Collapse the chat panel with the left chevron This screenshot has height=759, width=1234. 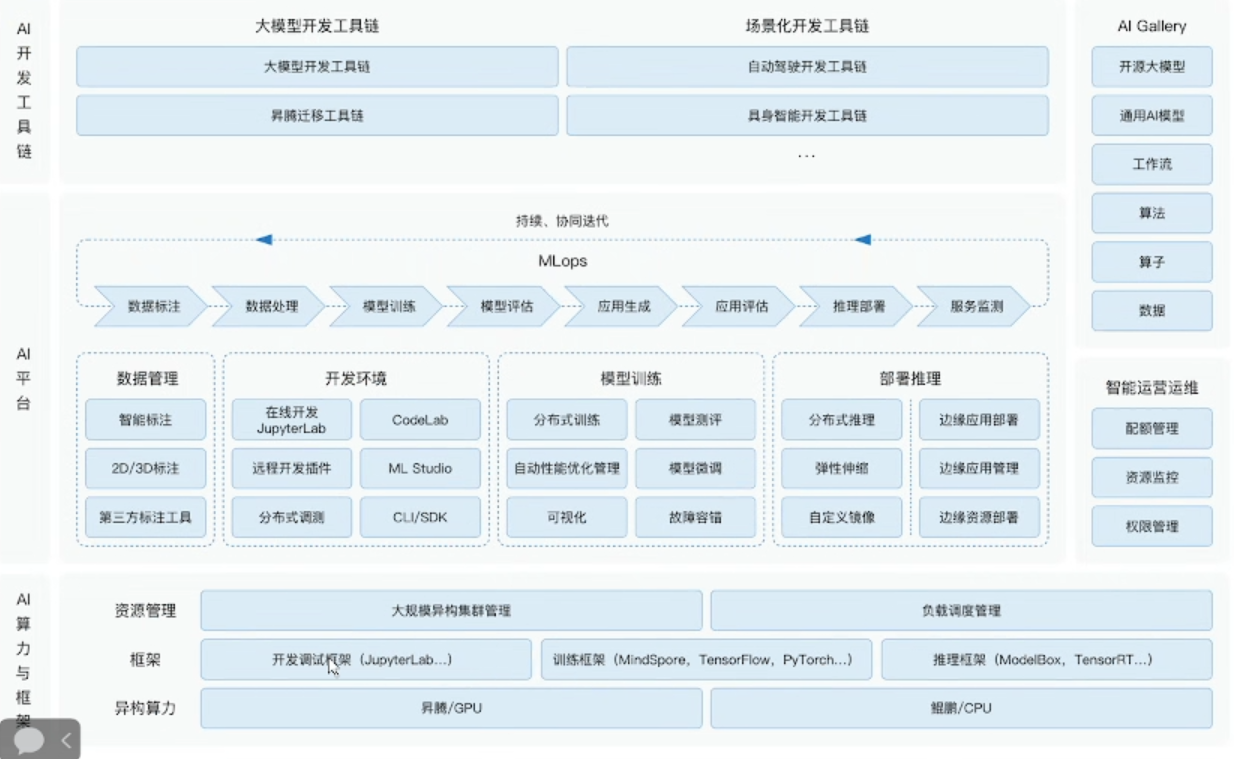66,738
